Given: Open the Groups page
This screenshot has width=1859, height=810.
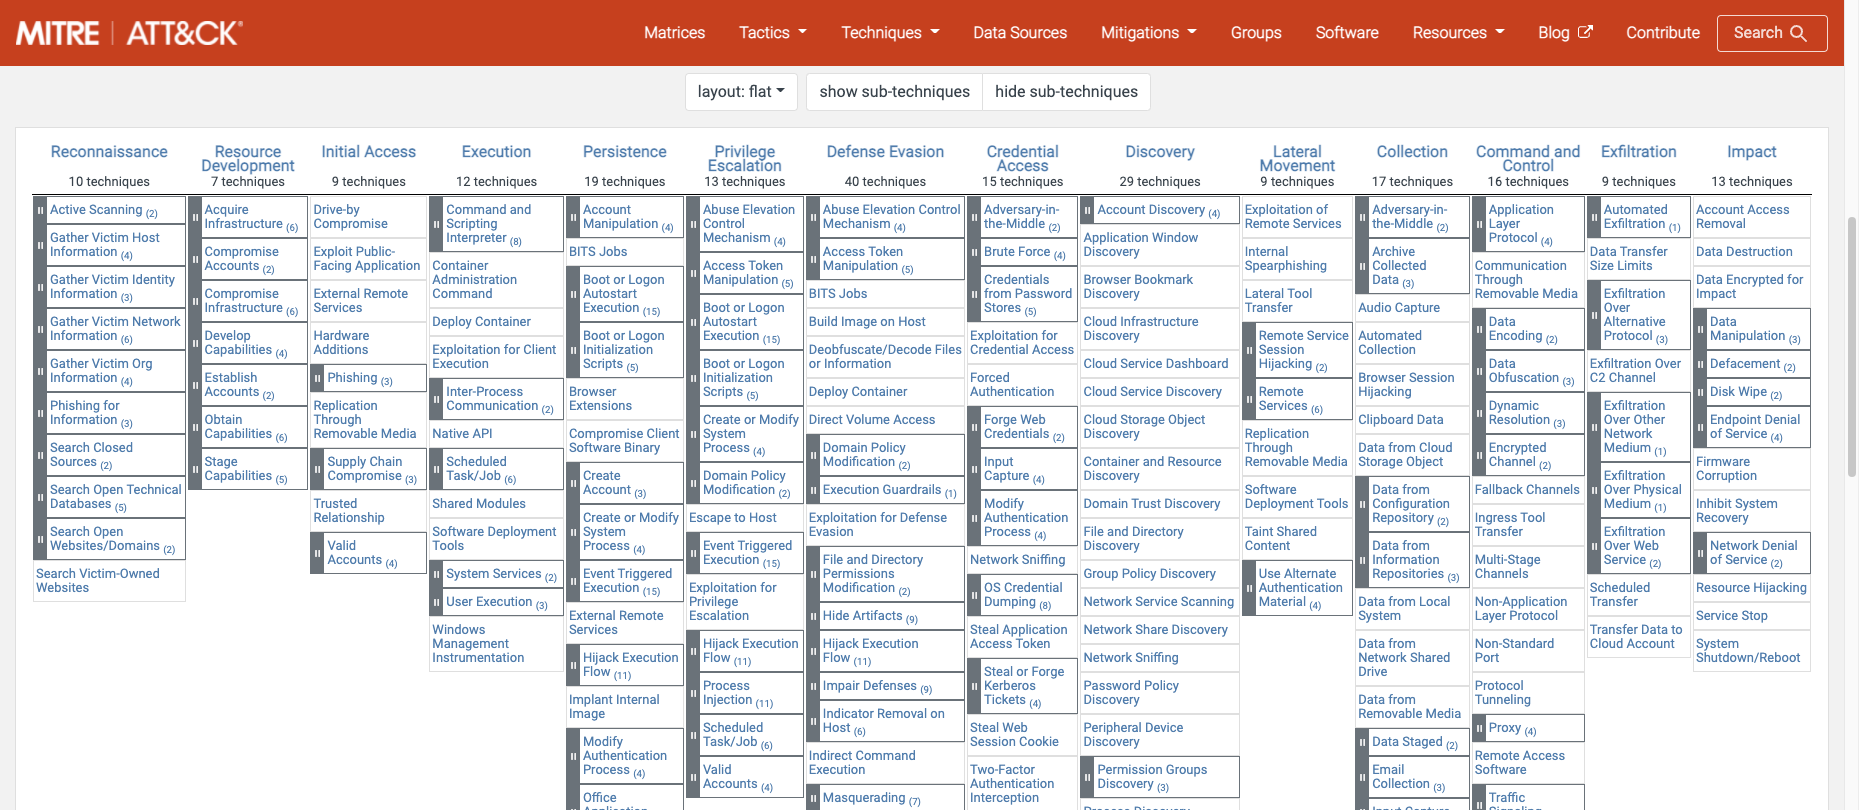Looking at the screenshot, I should tap(1256, 33).
